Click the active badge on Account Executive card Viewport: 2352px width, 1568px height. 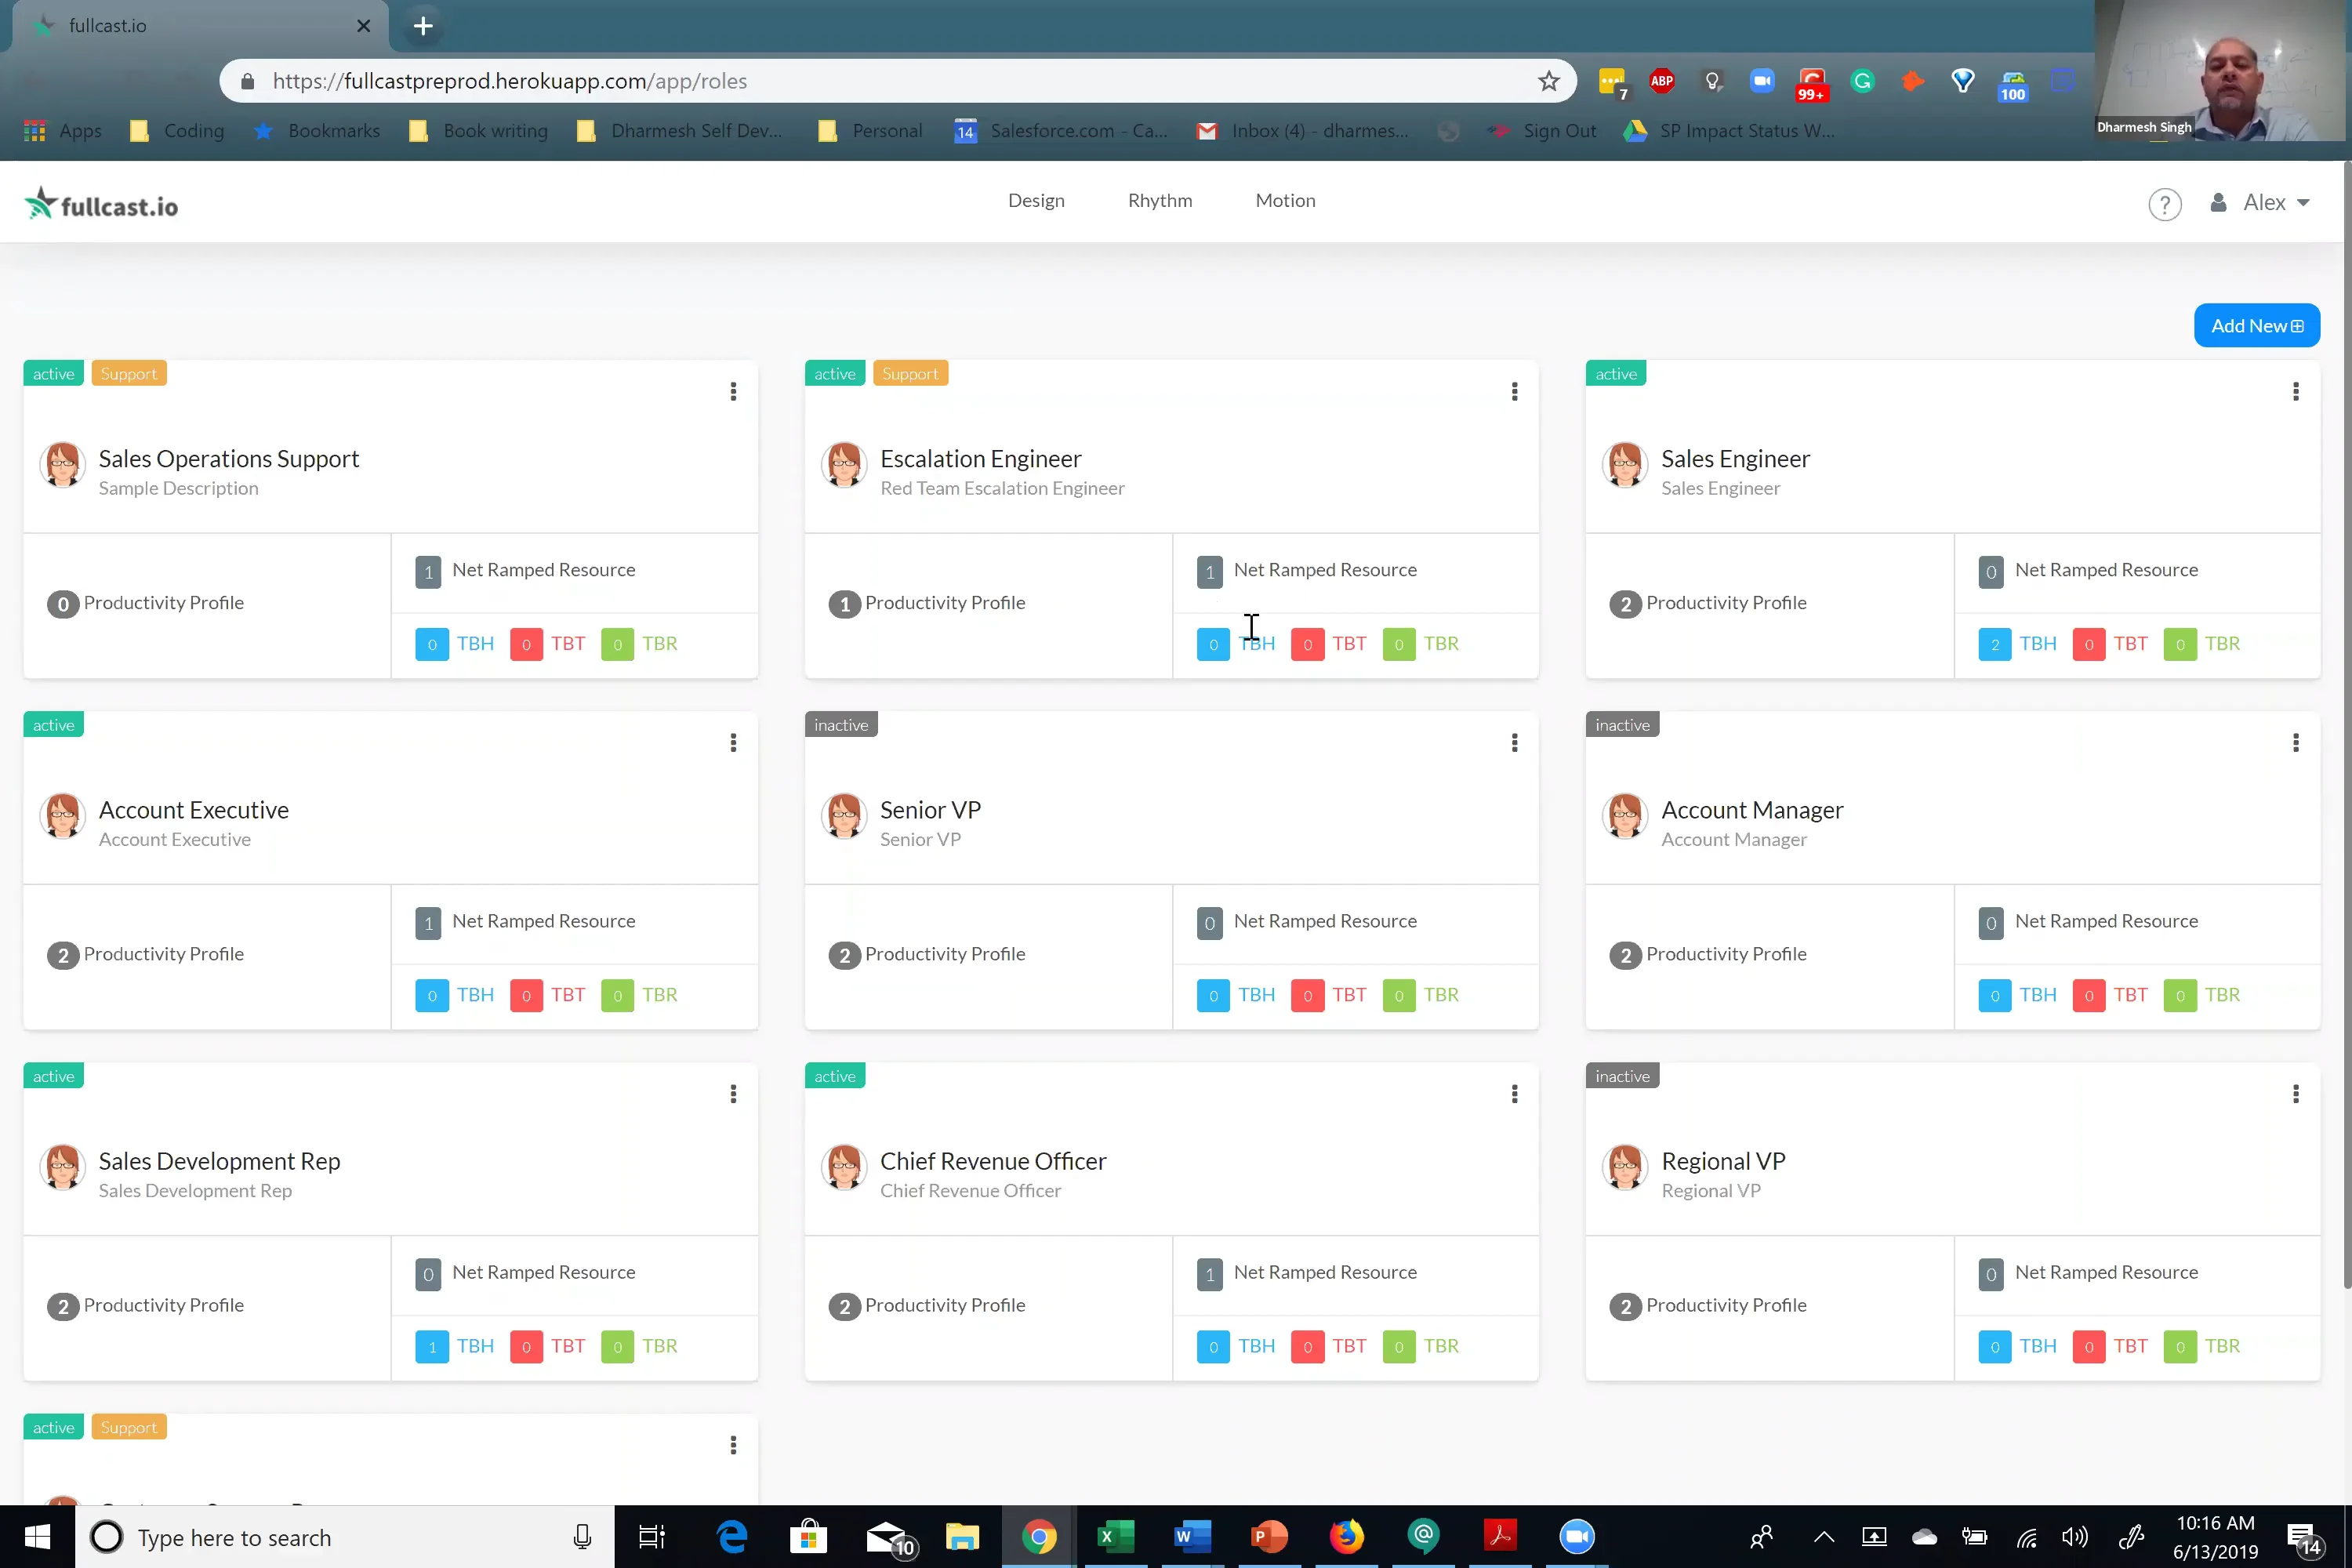tap(53, 724)
